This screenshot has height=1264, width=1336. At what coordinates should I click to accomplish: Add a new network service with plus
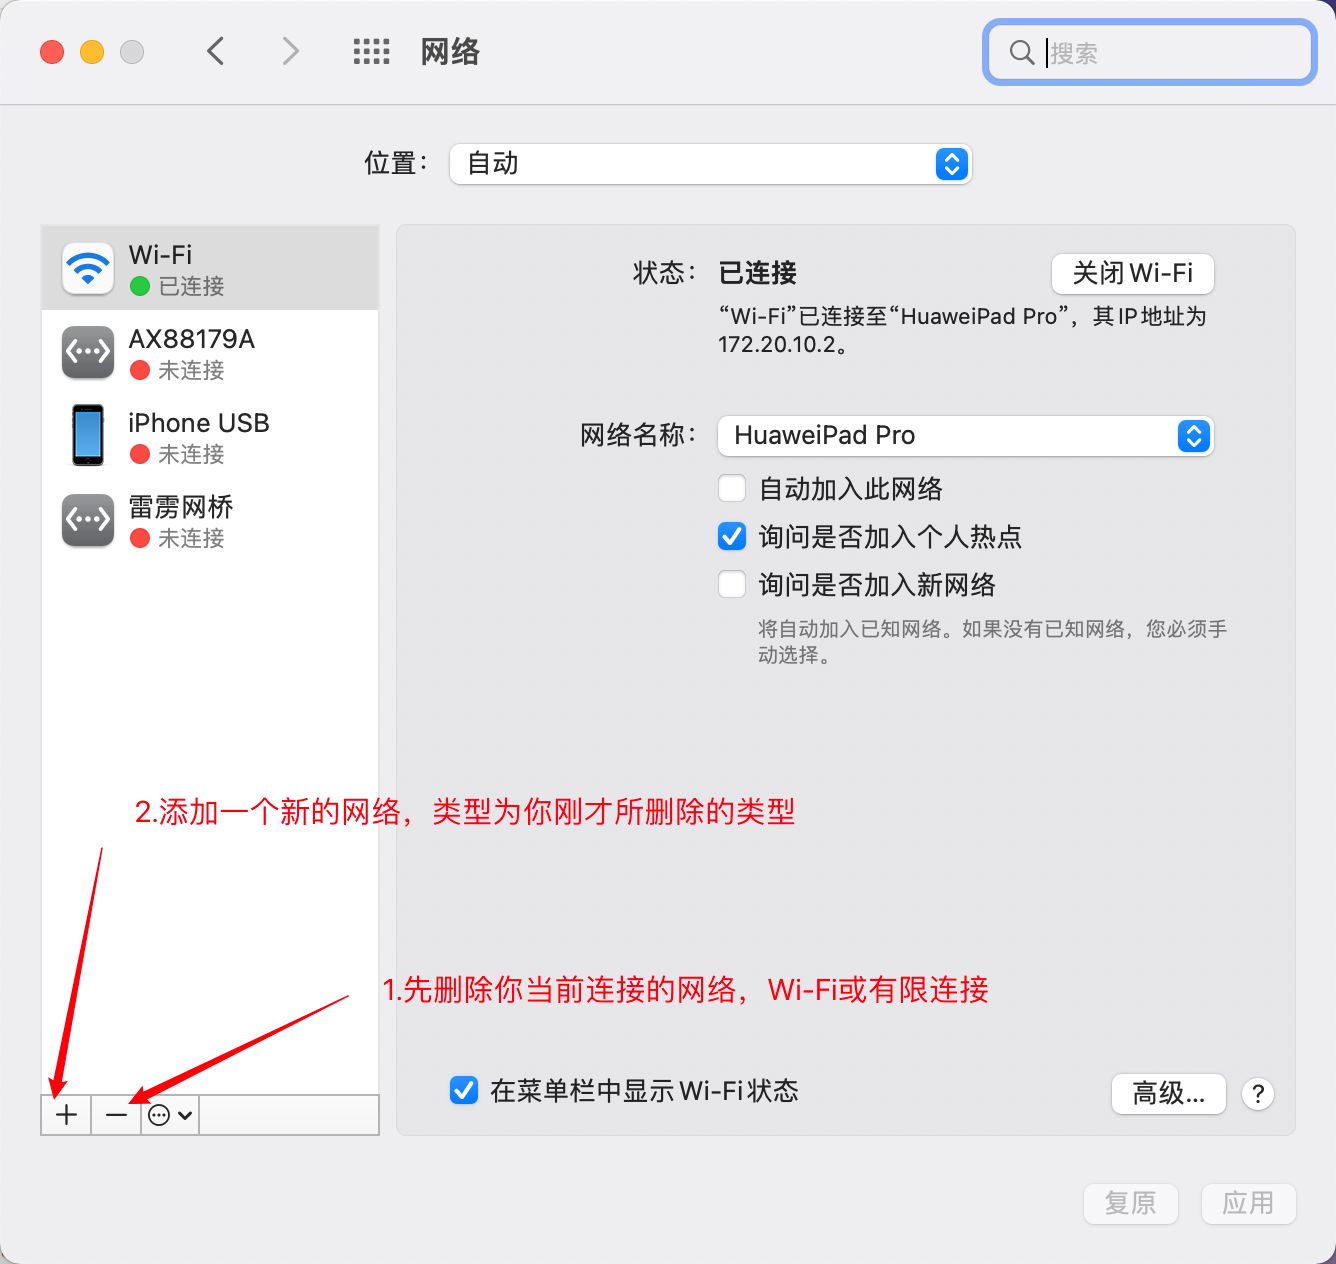click(x=66, y=1115)
